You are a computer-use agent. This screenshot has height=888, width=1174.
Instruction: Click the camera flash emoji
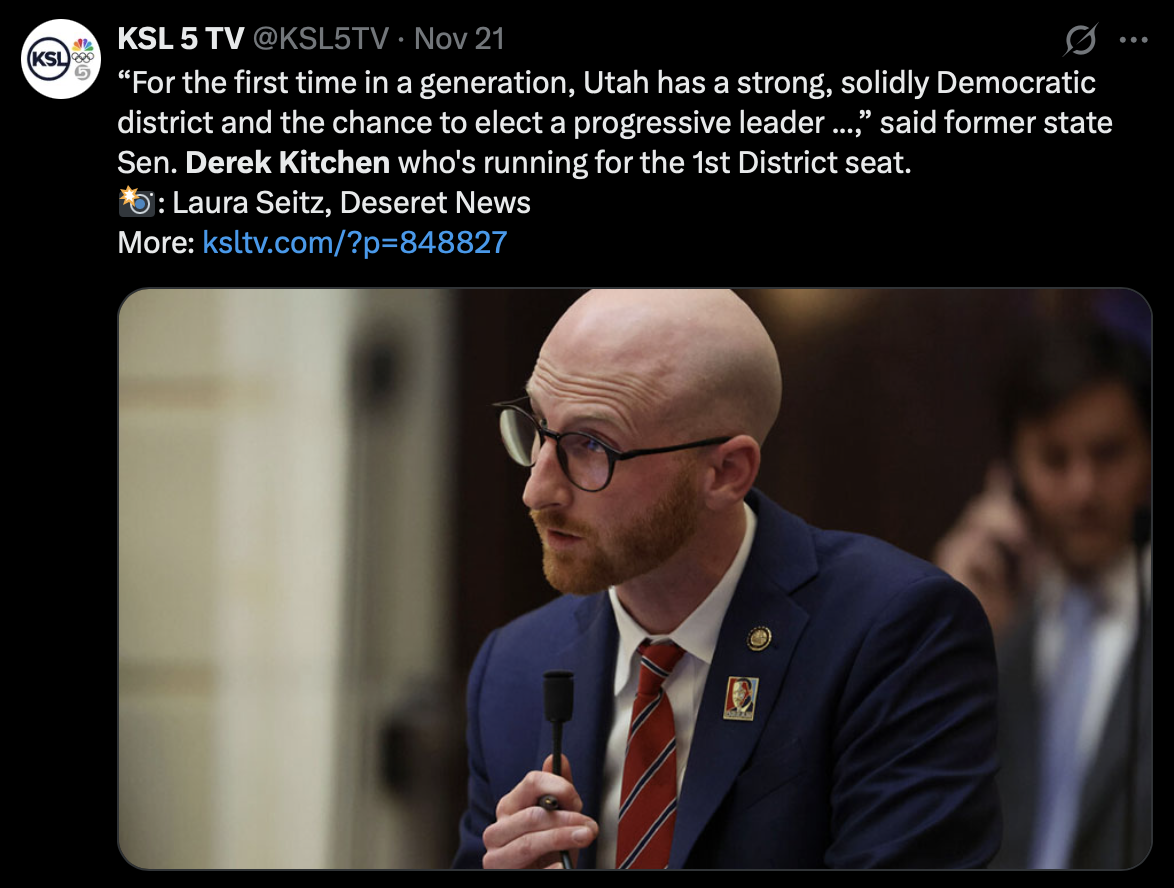click(x=136, y=202)
